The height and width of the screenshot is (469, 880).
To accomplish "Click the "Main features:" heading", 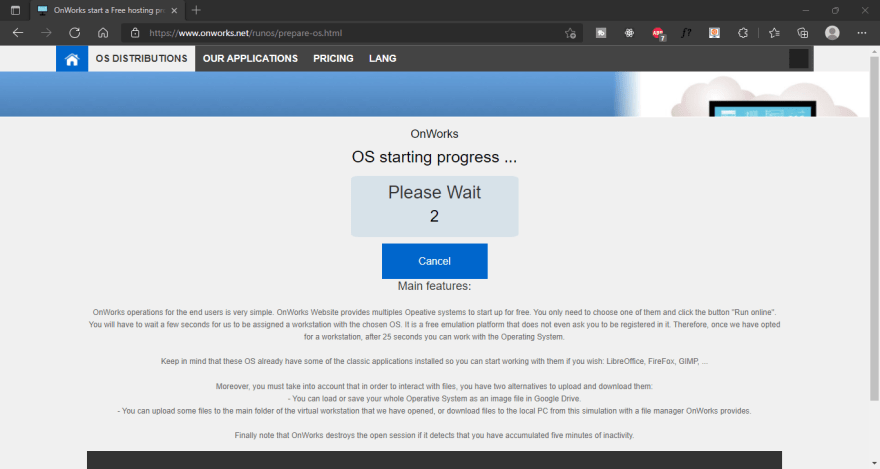I will click(434, 286).
